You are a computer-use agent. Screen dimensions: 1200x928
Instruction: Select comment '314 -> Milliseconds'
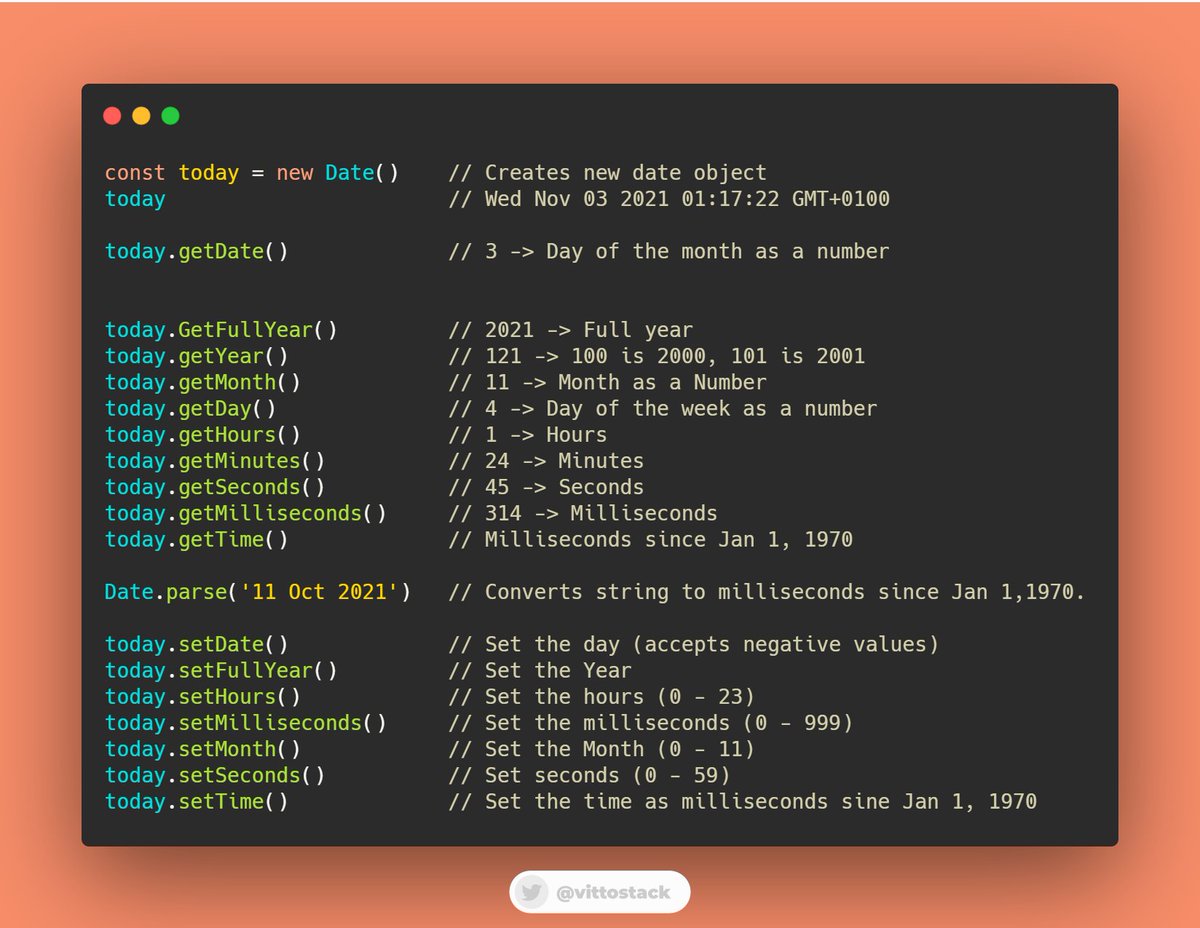click(x=601, y=513)
